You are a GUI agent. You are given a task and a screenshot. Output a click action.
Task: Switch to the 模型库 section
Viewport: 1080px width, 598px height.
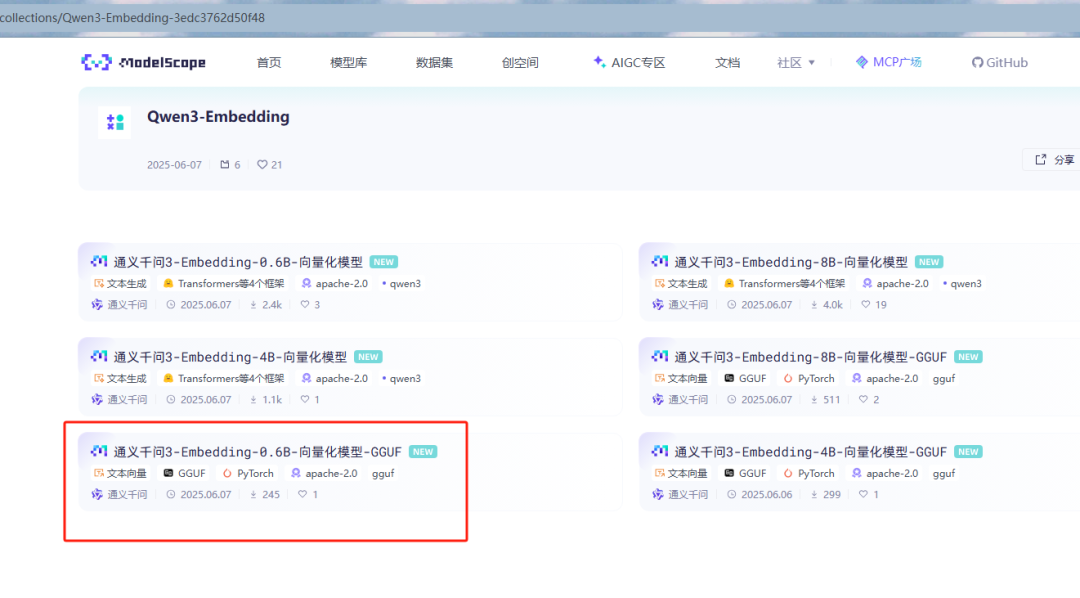348,61
